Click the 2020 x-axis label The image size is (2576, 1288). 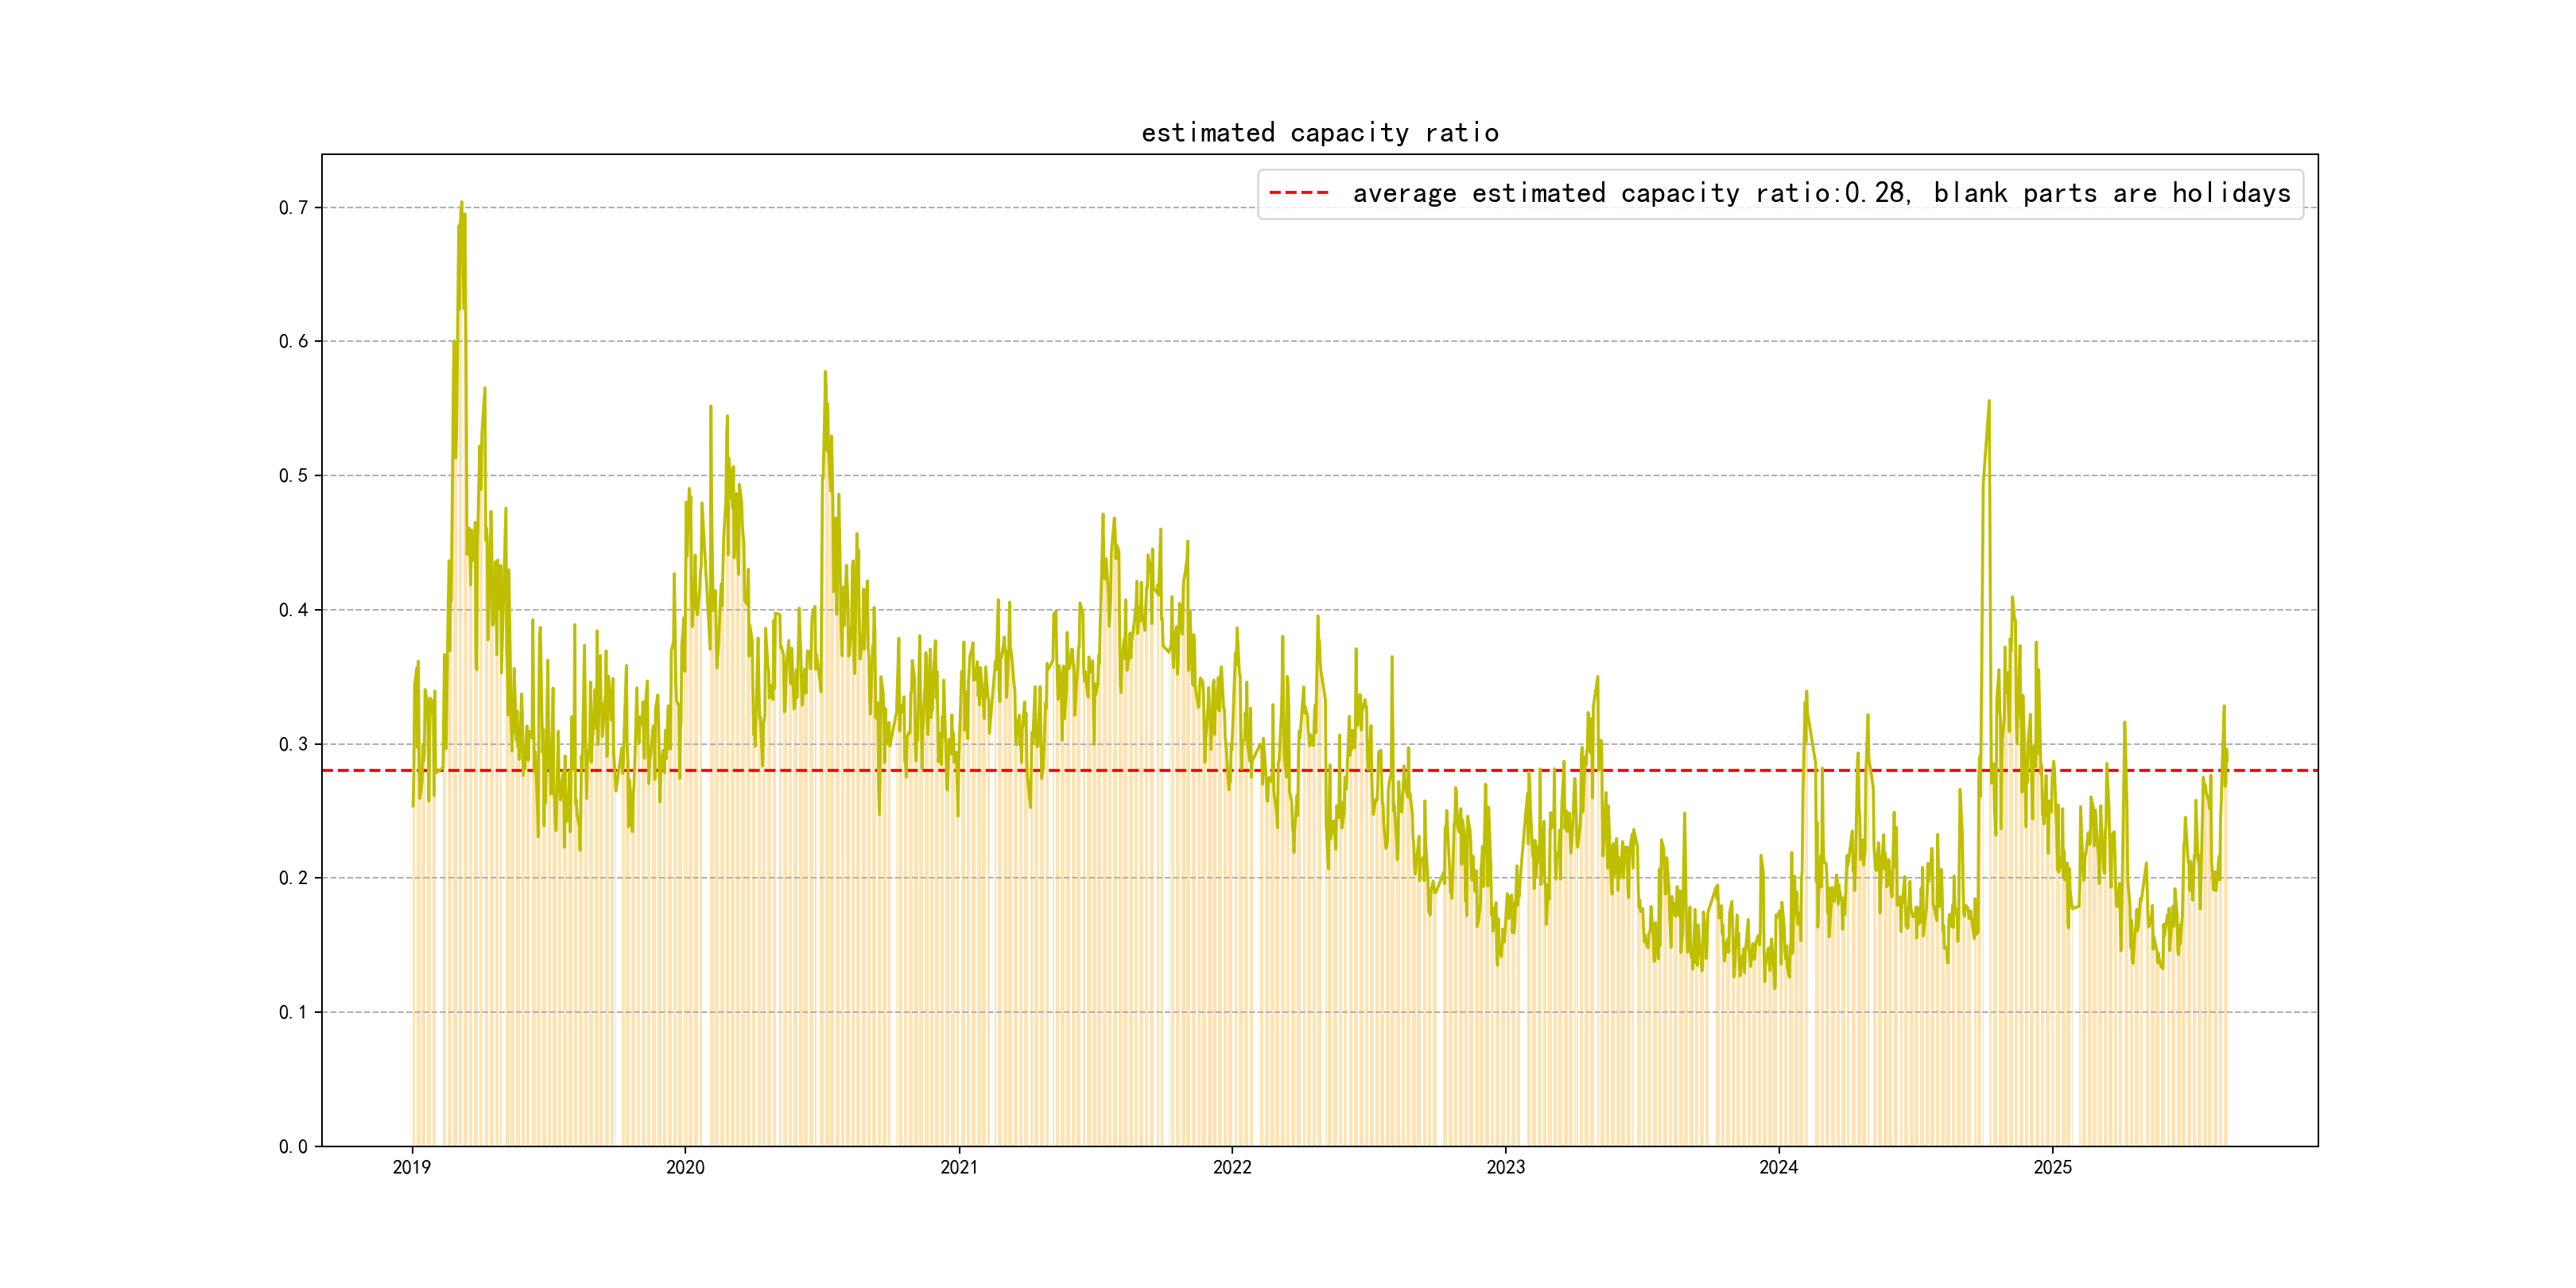pos(685,1167)
